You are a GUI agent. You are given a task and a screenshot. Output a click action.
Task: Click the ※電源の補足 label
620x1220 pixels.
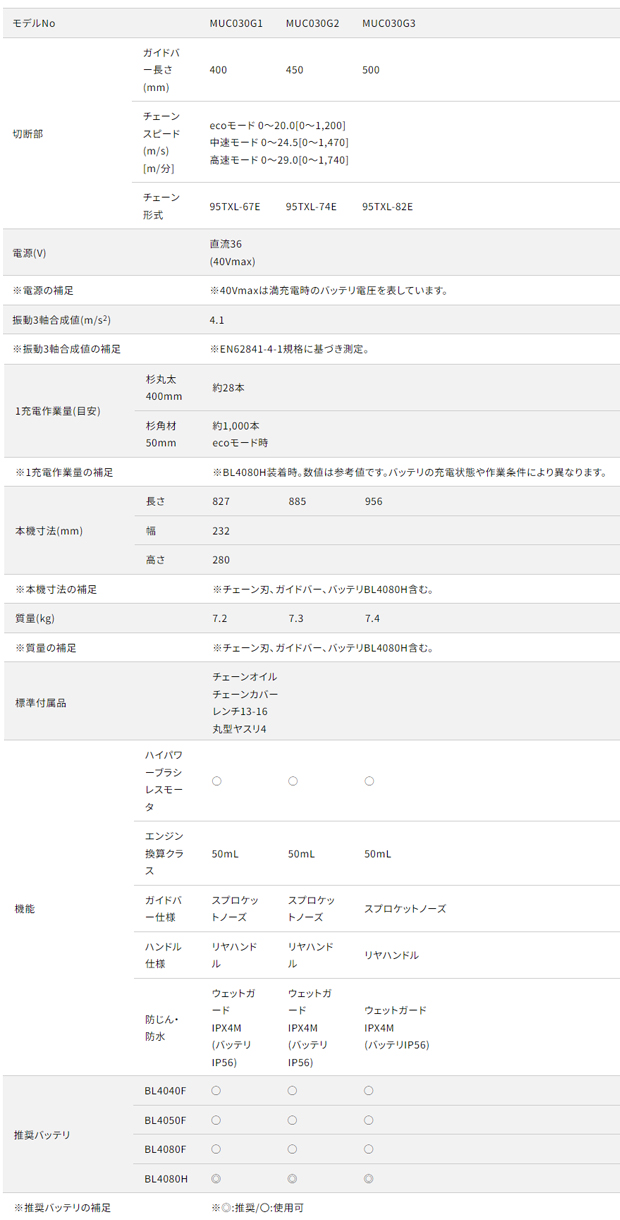(x=42, y=290)
